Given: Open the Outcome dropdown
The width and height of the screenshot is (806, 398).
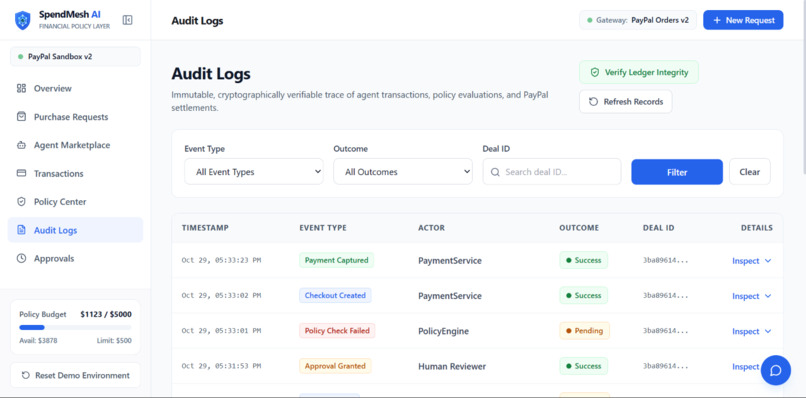Looking at the screenshot, I should 403,172.
